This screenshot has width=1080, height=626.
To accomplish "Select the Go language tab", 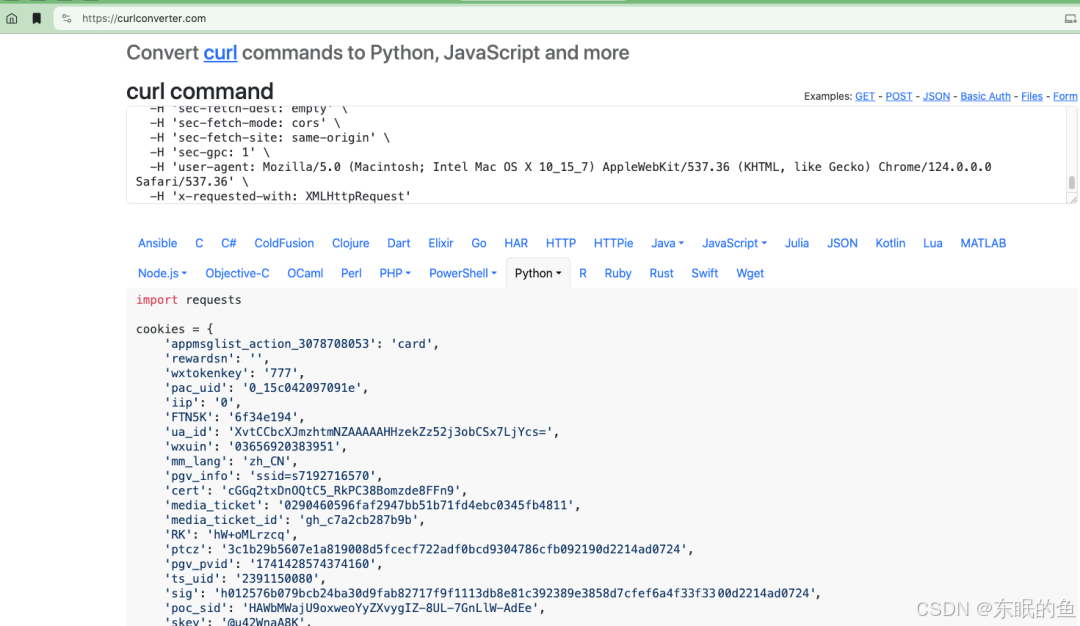I will click(x=479, y=243).
